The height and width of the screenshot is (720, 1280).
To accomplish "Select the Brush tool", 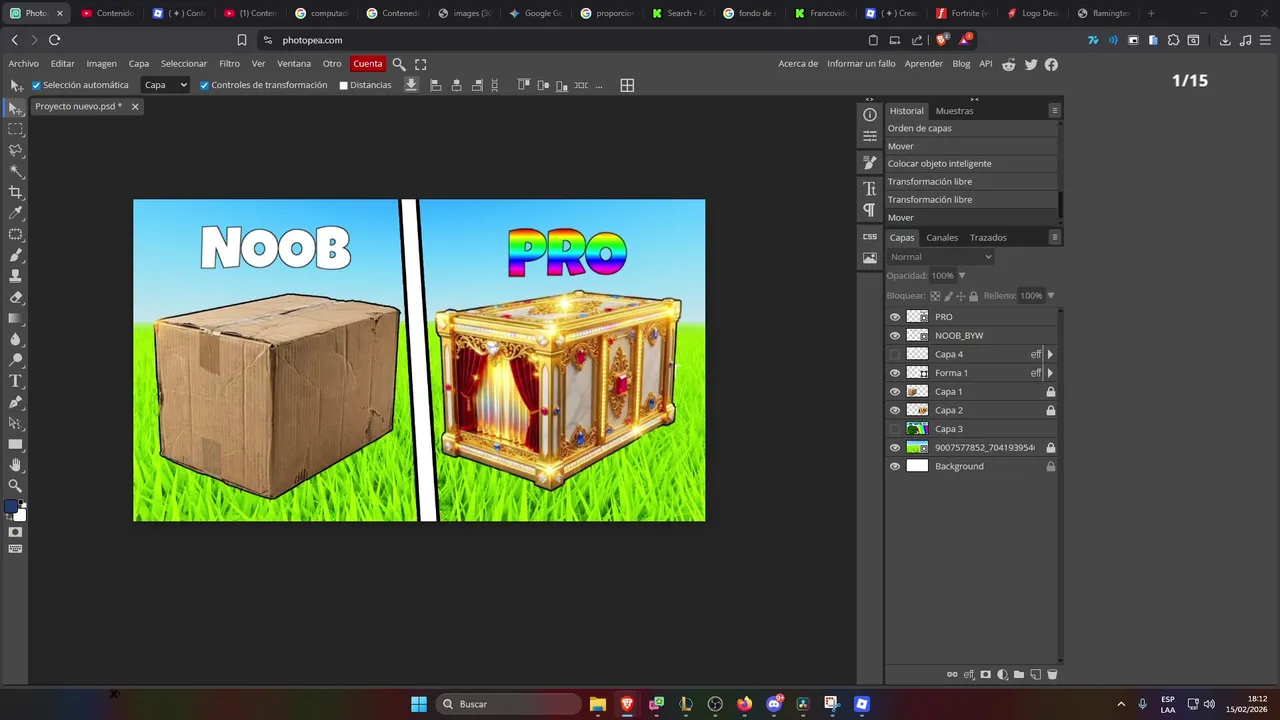I will coord(15,255).
